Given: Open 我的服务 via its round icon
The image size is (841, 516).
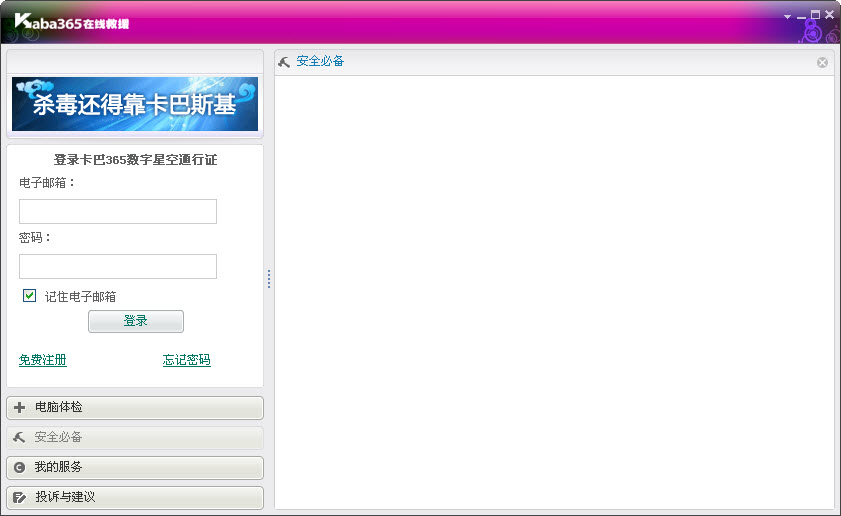Looking at the screenshot, I should (19, 468).
